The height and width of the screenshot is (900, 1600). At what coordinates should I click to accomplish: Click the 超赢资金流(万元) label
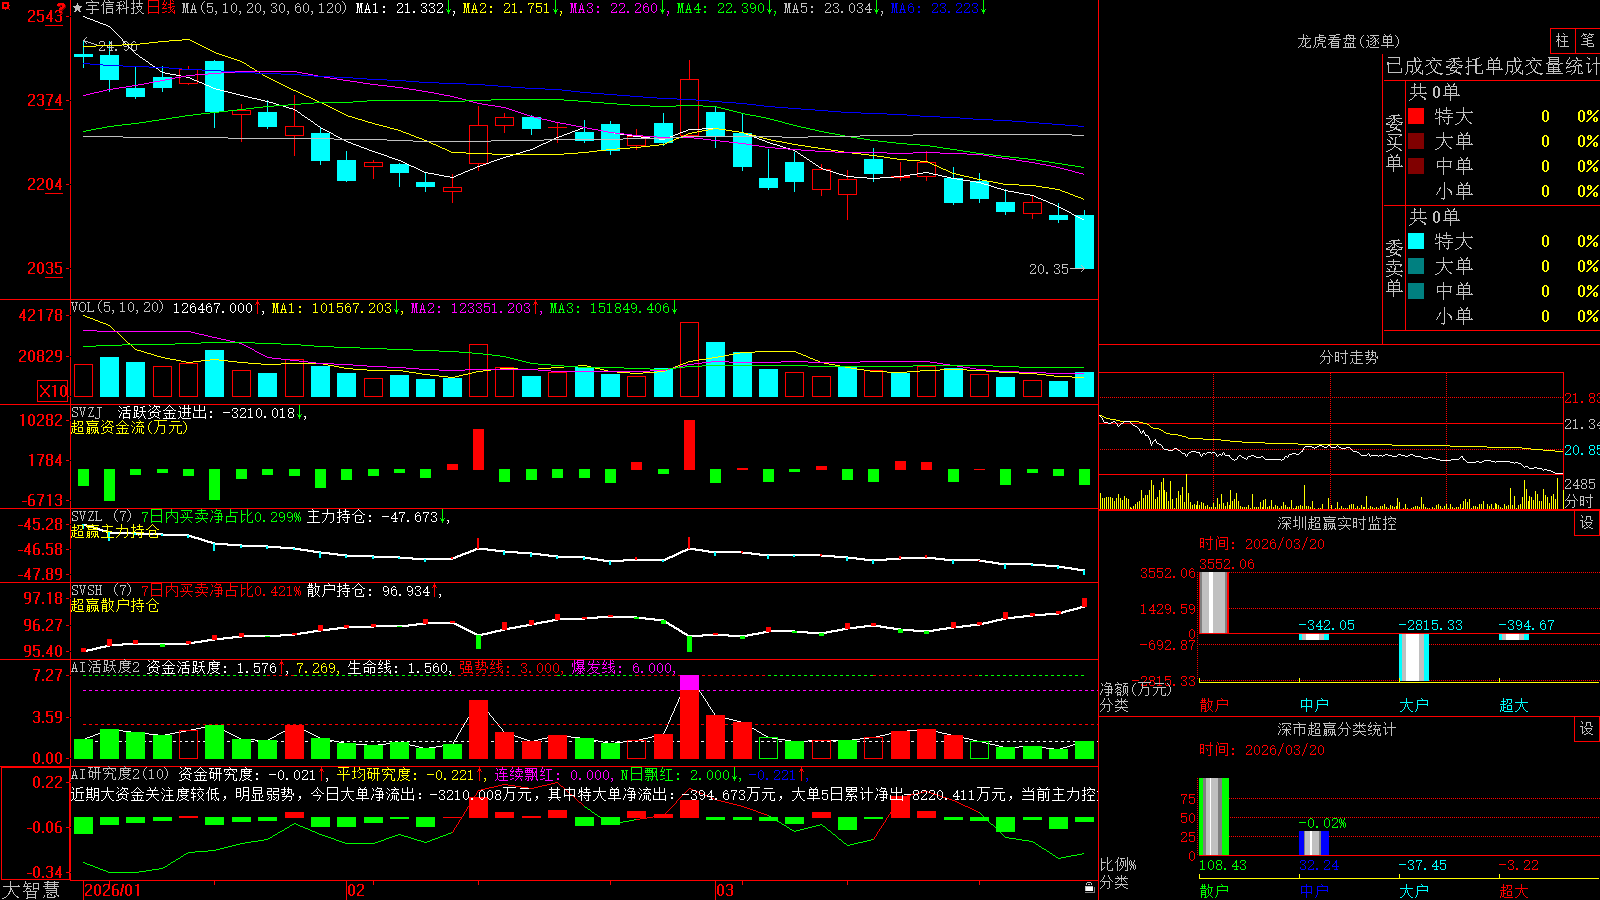pyautogui.click(x=129, y=427)
